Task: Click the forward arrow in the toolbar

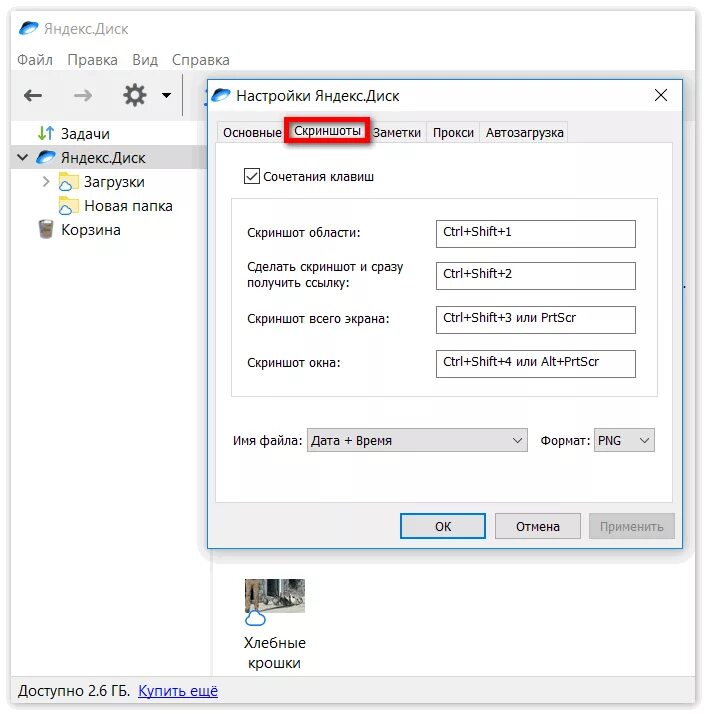Action: (82, 96)
